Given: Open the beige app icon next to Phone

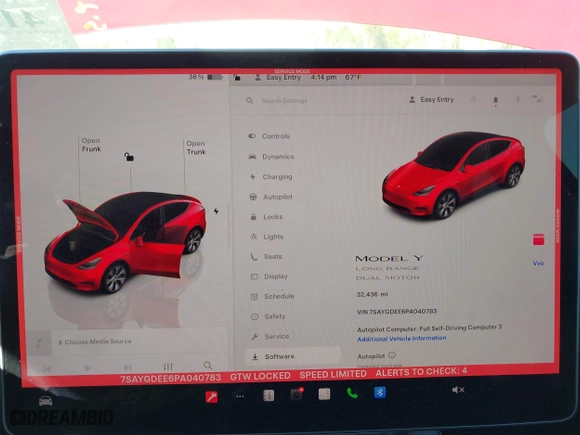Looking at the screenshot, I should point(324,394).
